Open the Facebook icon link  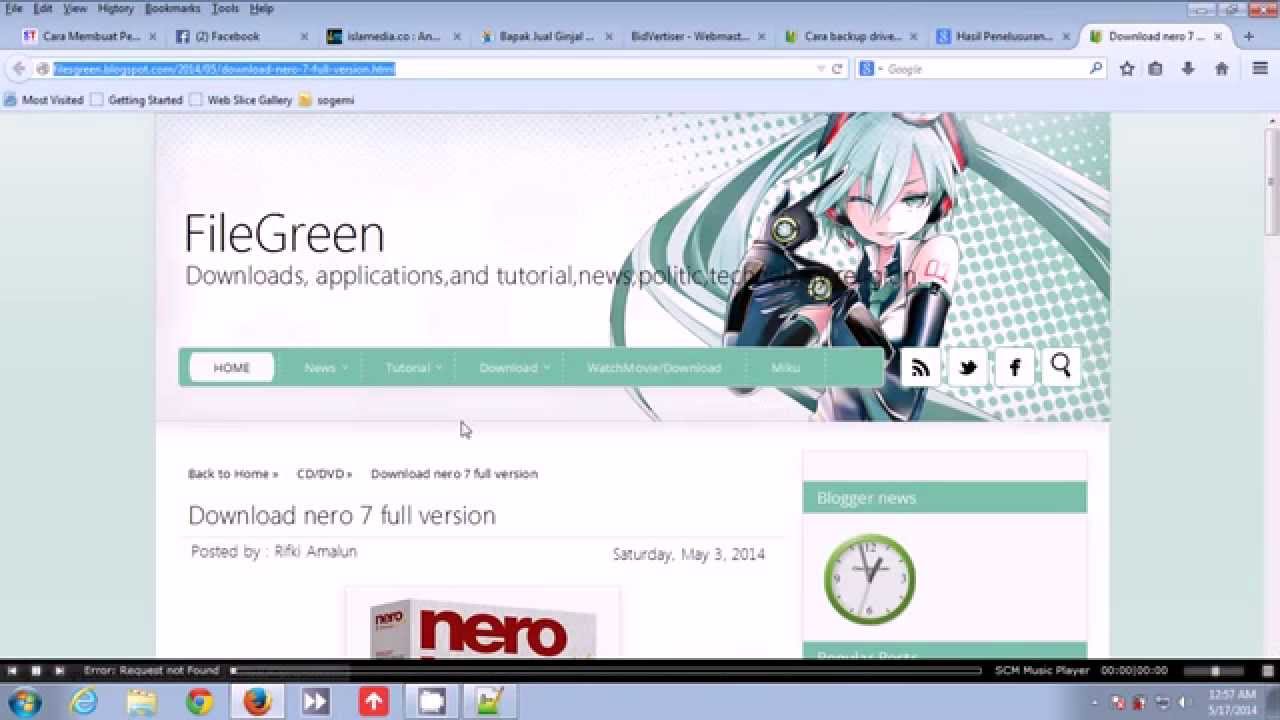pos(1014,367)
